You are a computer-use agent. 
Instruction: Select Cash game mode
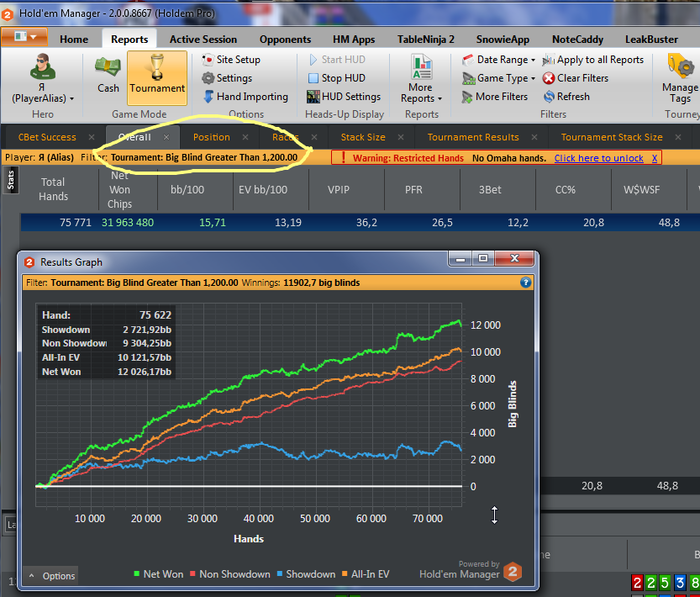(x=108, y=75)
